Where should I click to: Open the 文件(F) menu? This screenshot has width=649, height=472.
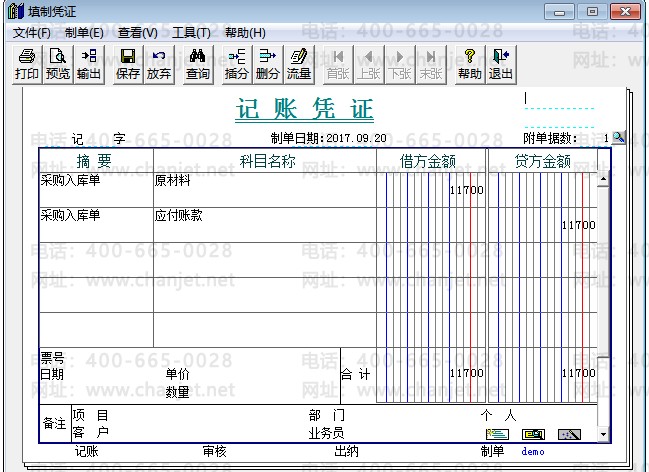click(x=32, y=33)
